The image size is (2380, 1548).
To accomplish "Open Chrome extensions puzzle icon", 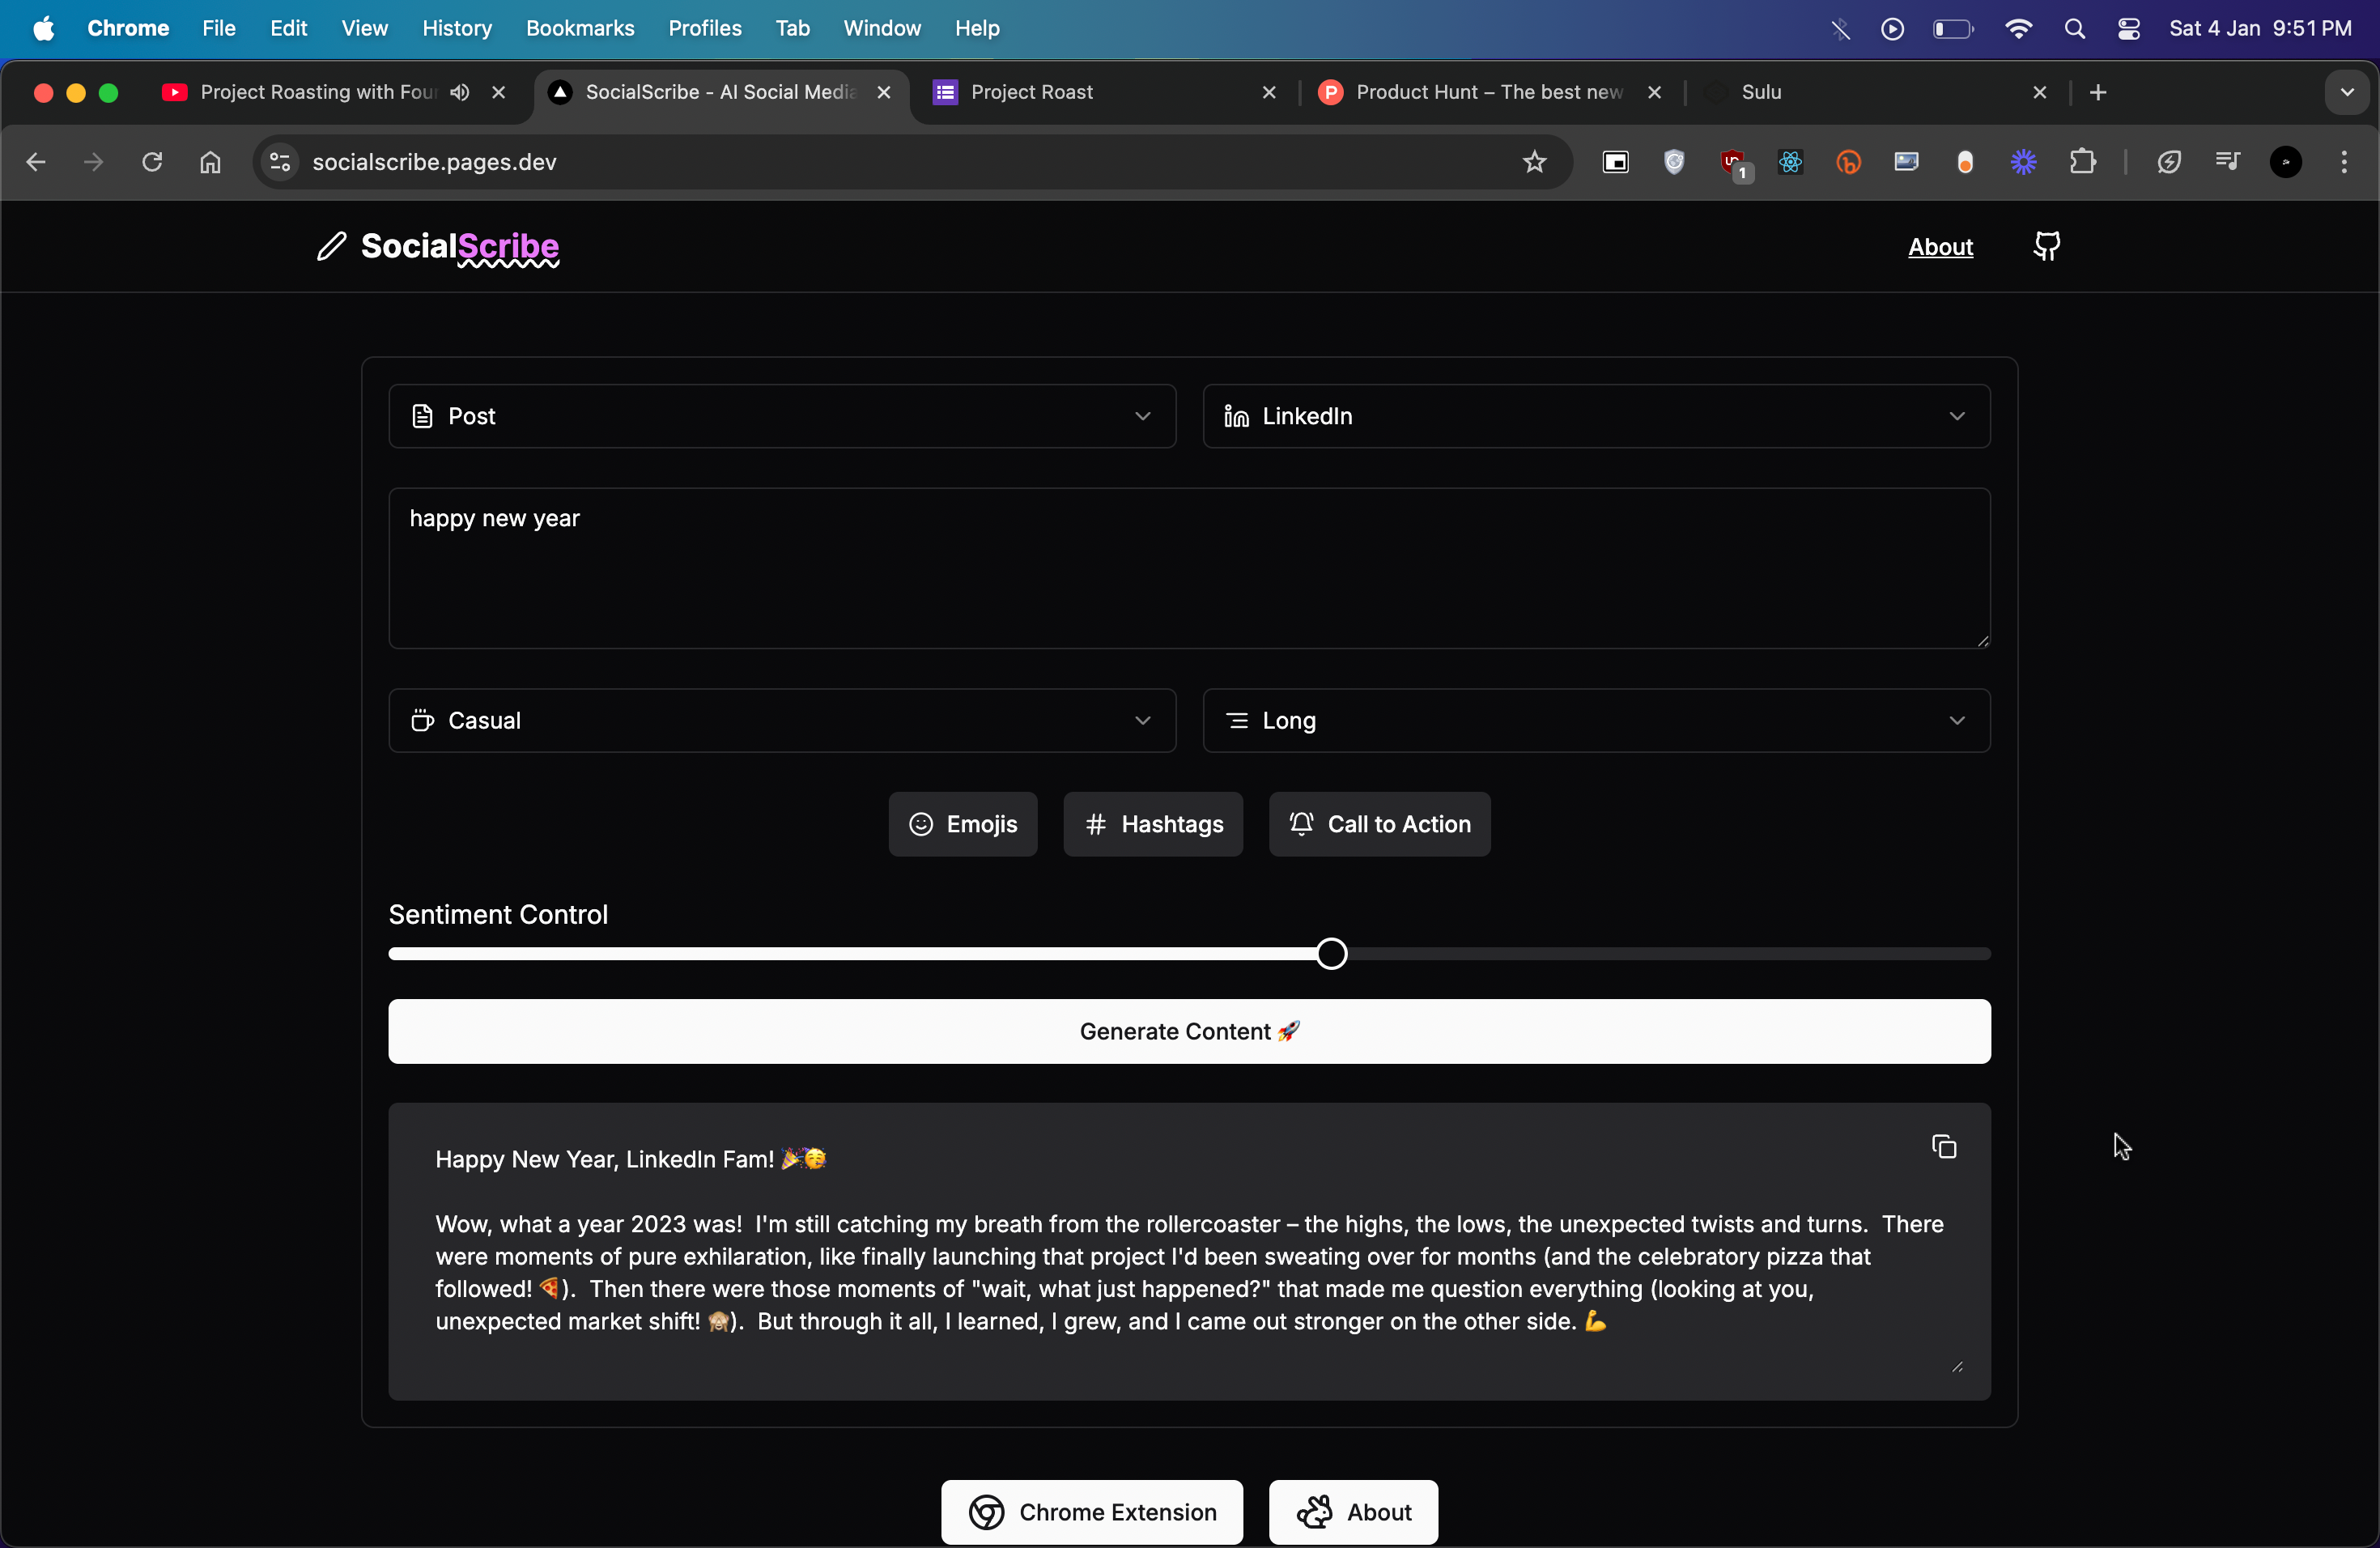I will 2082,162.
